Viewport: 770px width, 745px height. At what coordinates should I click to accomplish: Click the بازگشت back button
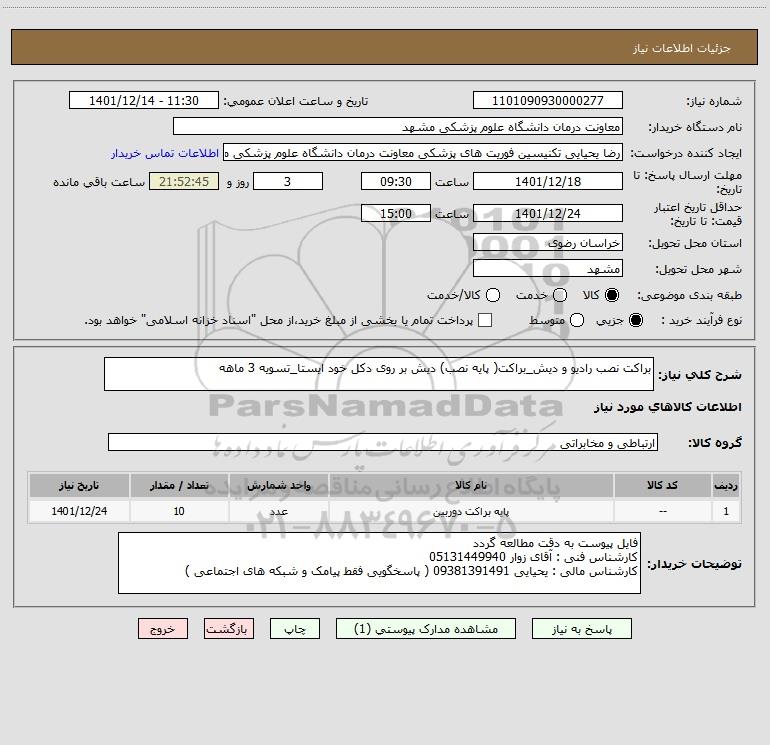[x=229, y=629]
